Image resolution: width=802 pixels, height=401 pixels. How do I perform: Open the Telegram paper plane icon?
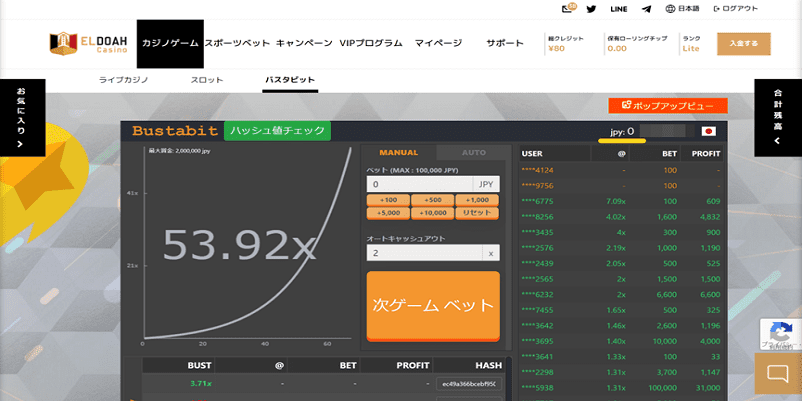click(x=647, y=9)
